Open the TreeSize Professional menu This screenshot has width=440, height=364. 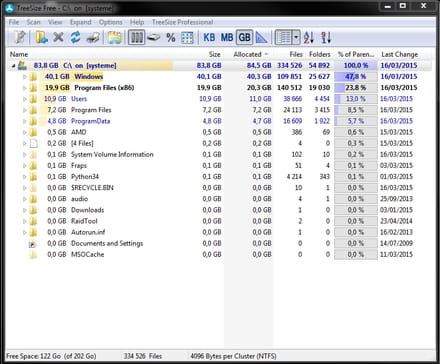pyautogui.click(x=182, y=22)
